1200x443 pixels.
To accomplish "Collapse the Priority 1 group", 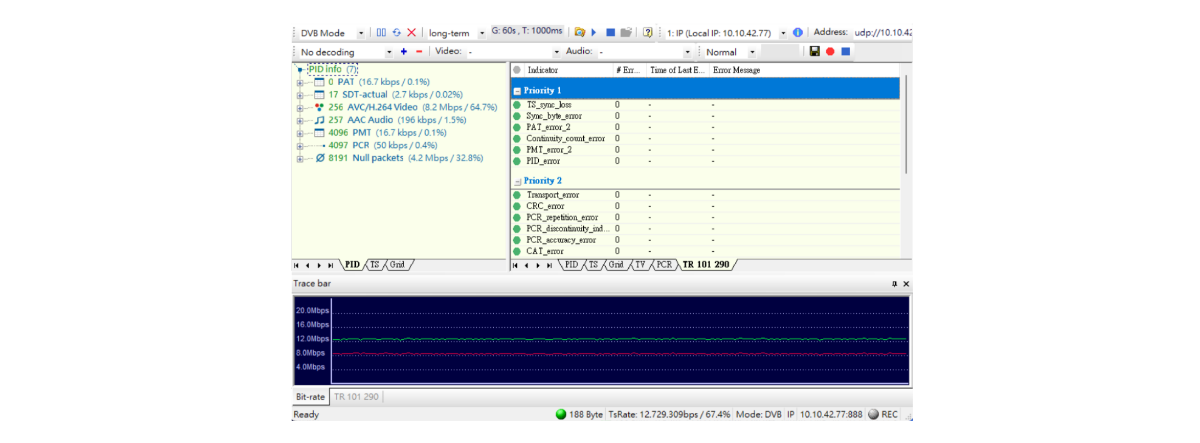I will [517, 90].
